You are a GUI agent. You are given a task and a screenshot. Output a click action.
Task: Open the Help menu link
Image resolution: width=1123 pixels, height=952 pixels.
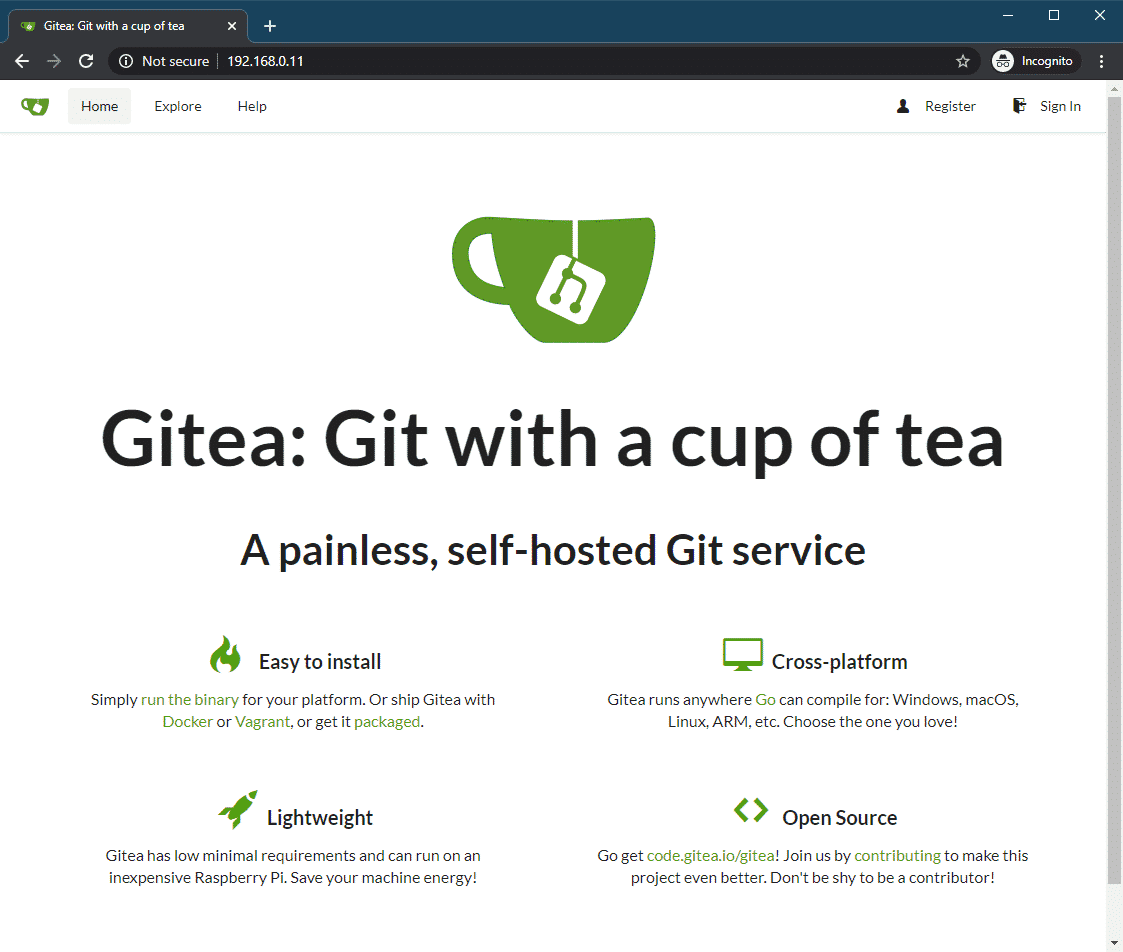click(252, 106)
